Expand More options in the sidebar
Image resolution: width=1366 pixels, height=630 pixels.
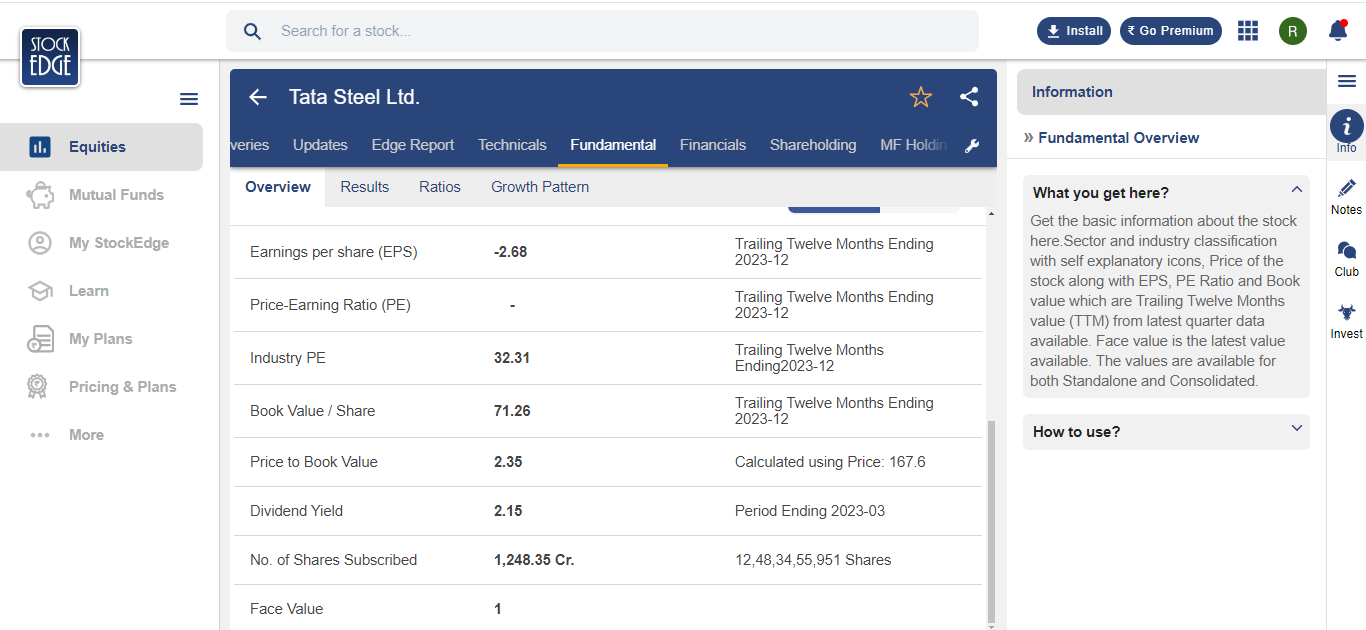101,435
